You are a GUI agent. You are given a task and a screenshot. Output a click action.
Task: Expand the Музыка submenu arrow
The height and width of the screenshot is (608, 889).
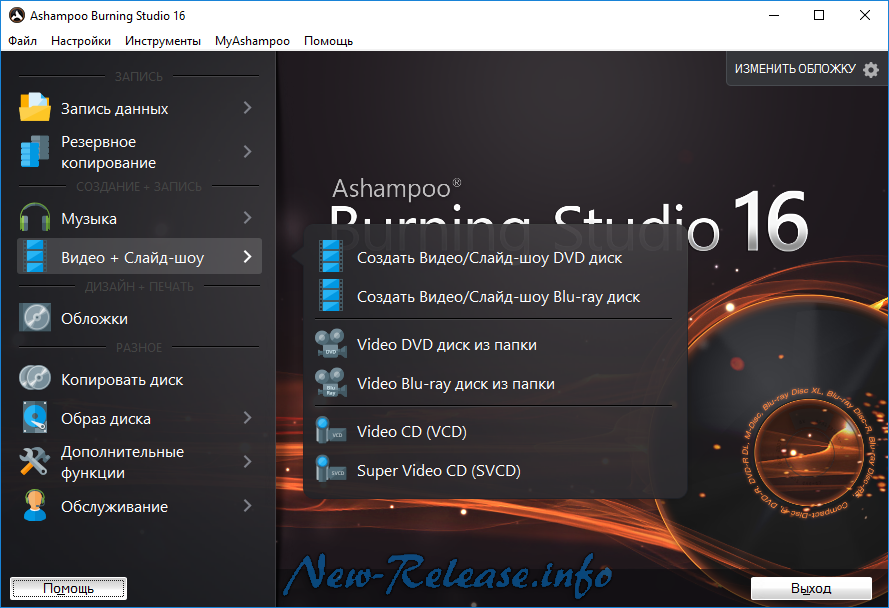point(247,217)
